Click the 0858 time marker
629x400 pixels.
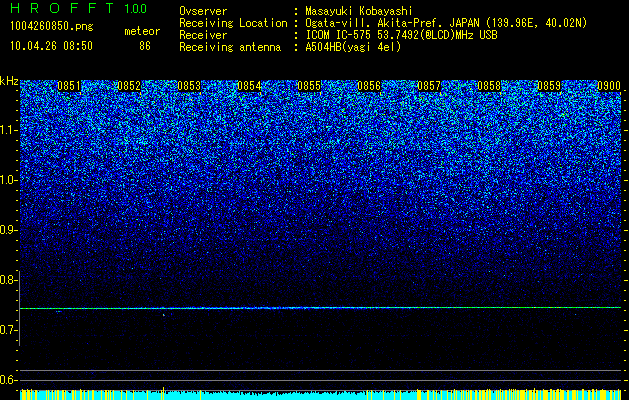[x=489, y=86]
